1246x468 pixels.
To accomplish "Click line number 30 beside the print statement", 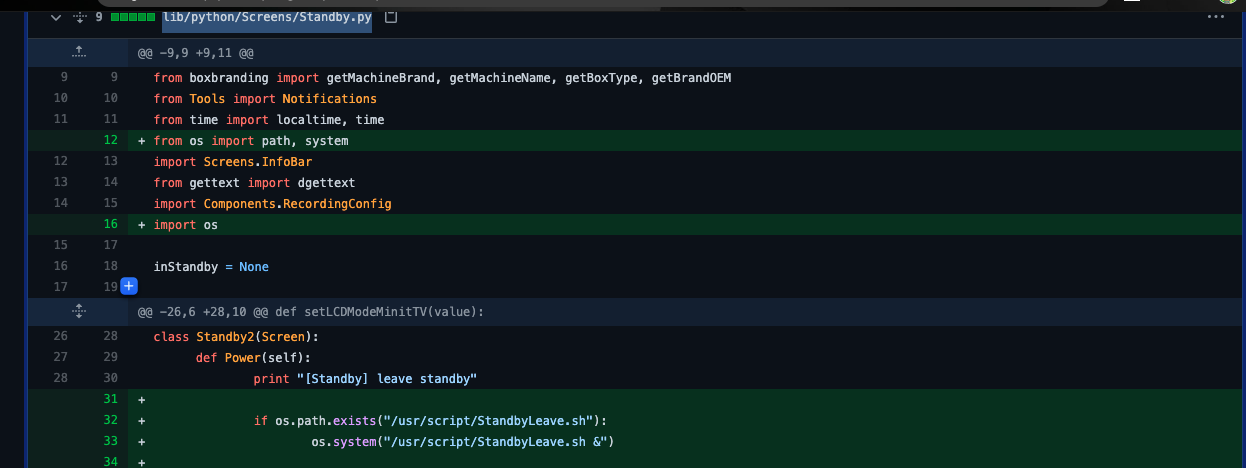I will click(110, 378).
